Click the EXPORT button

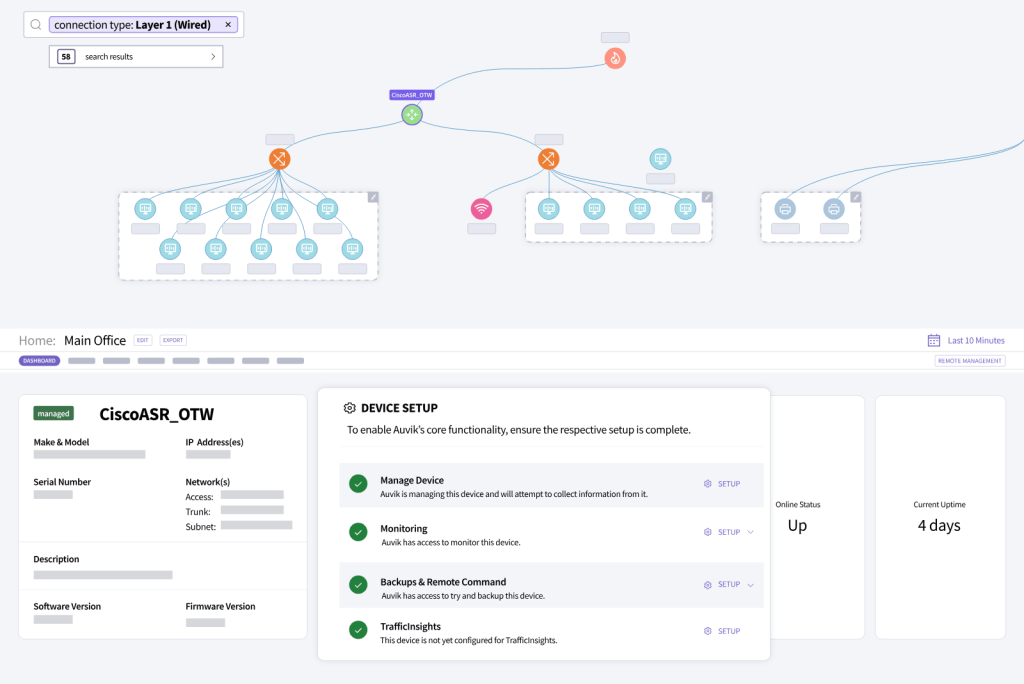[x=173, y=340]
